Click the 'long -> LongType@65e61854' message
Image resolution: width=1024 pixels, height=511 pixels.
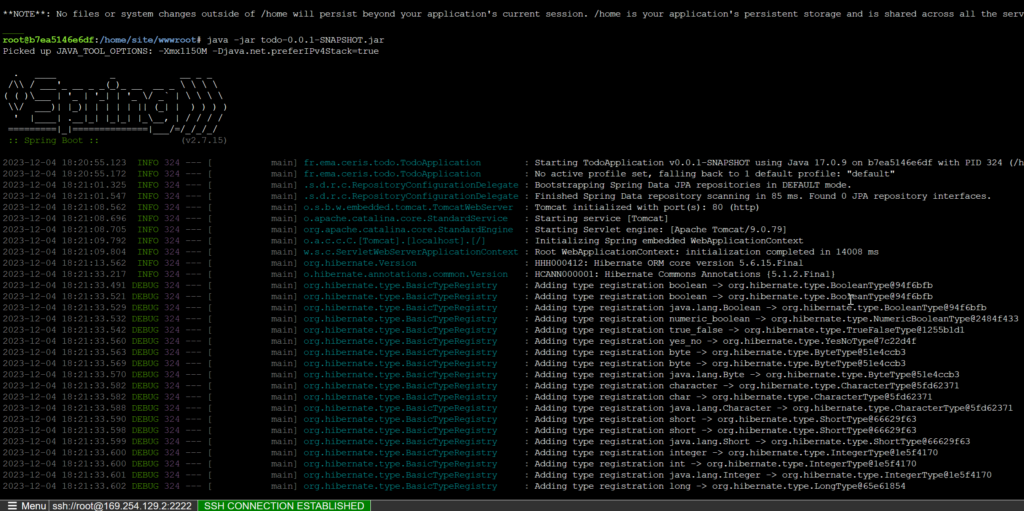[720, 486]
